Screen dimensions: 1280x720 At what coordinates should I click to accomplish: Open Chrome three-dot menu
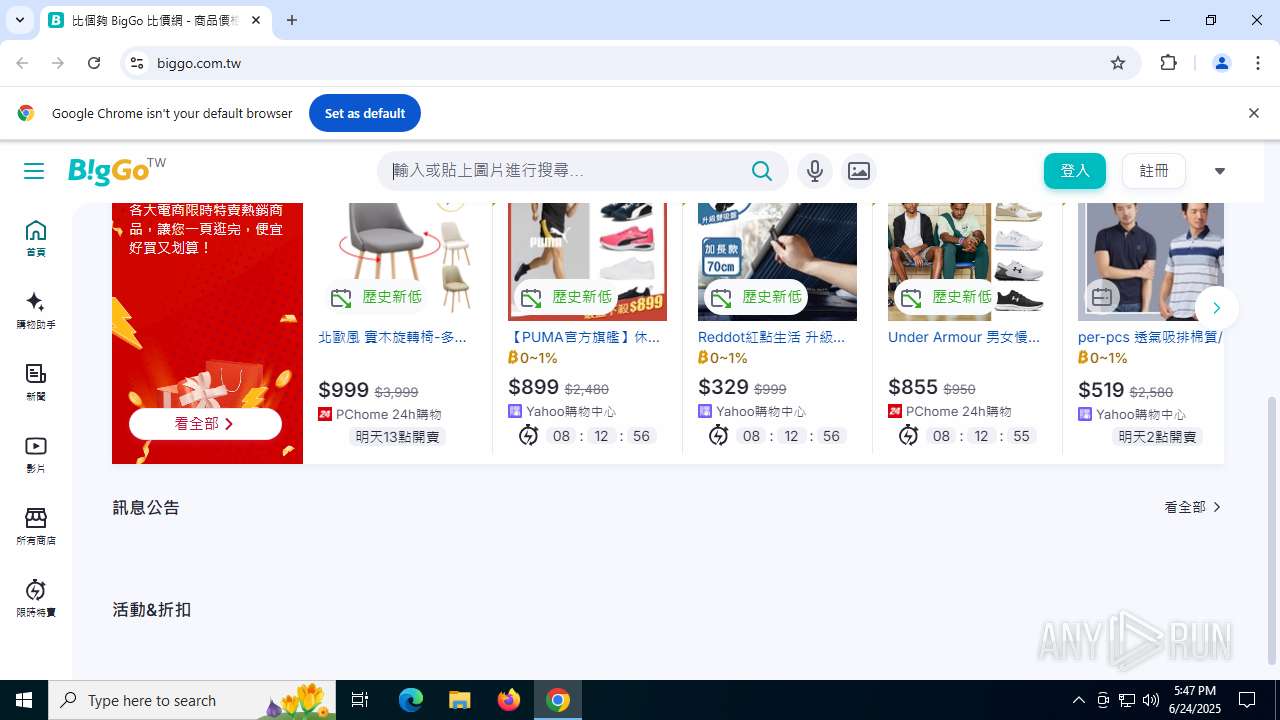click(x=1258, y=63)
